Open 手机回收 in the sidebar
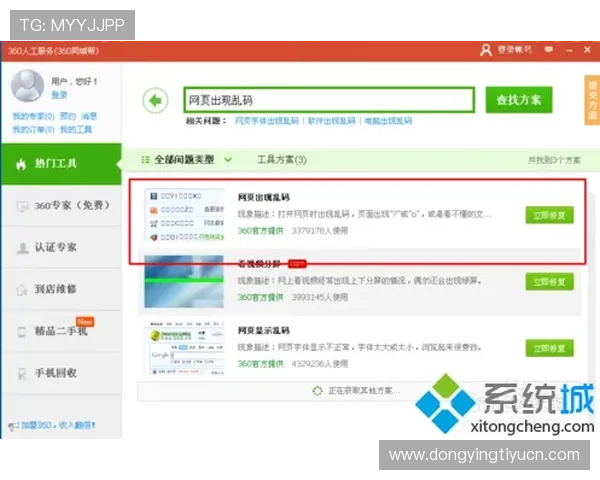The width and height of the screenshot is (600, 480). coord(61,373)
